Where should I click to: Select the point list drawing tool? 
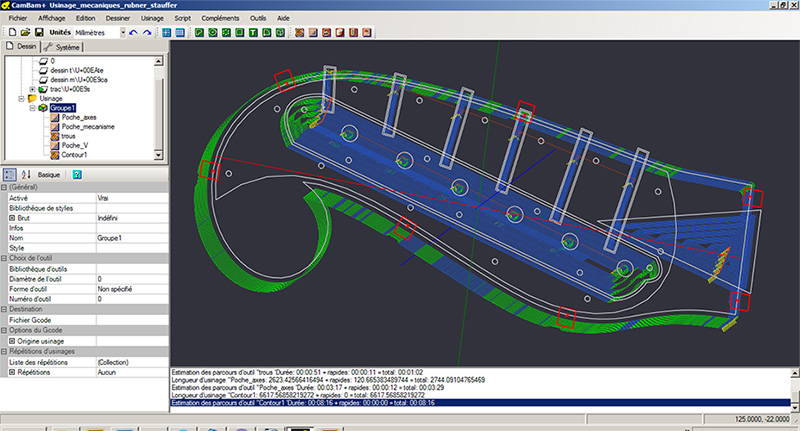pos(226,33)
